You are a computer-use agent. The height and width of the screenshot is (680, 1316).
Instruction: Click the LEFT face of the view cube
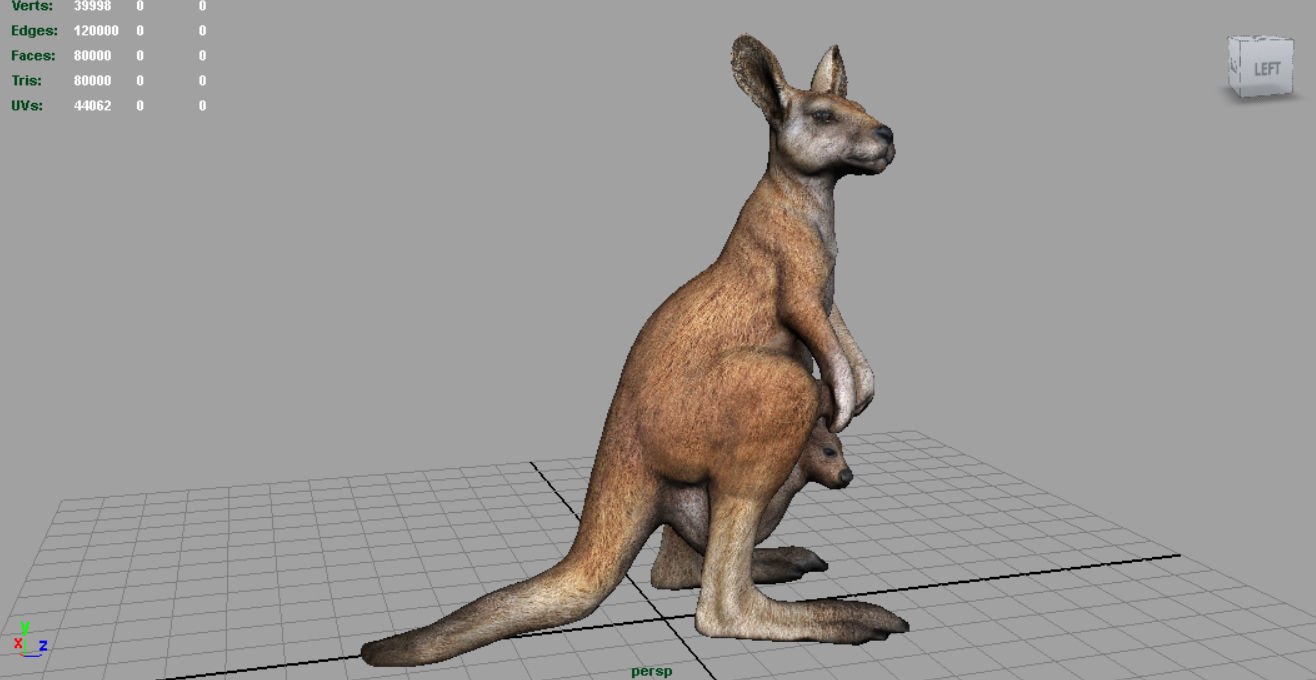click(x=1267, y=68)
